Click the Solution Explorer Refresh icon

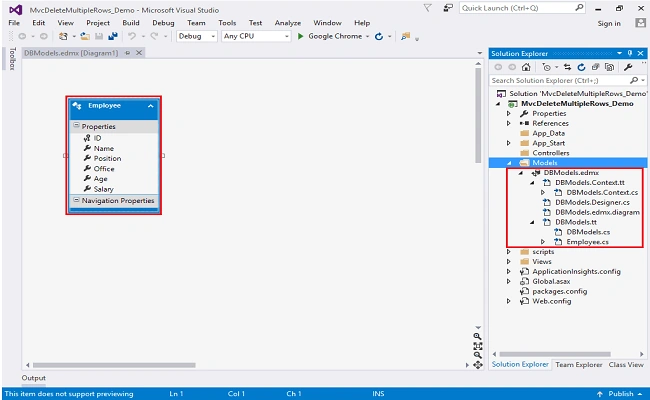tap(581, 67)
